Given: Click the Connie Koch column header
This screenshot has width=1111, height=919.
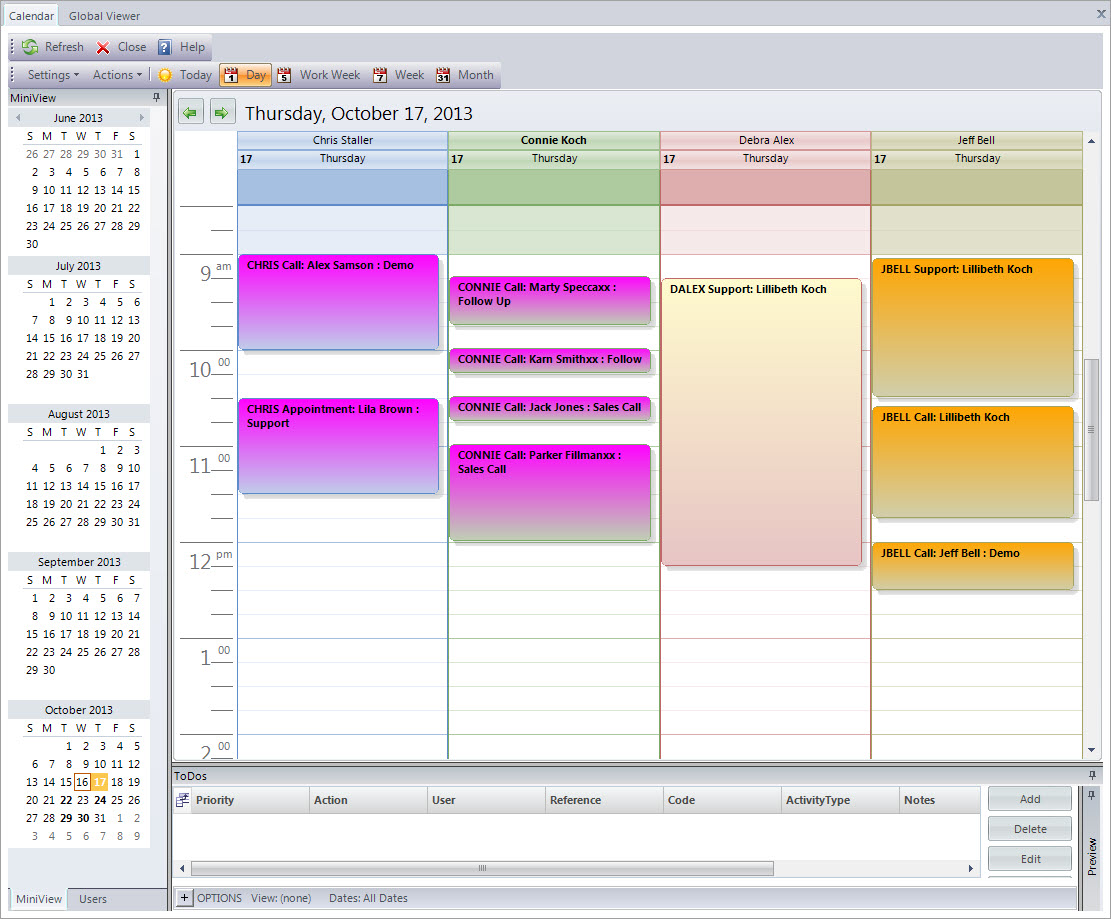Looking at the screenshot, I should pyautogui.click(x=553, y=140).
